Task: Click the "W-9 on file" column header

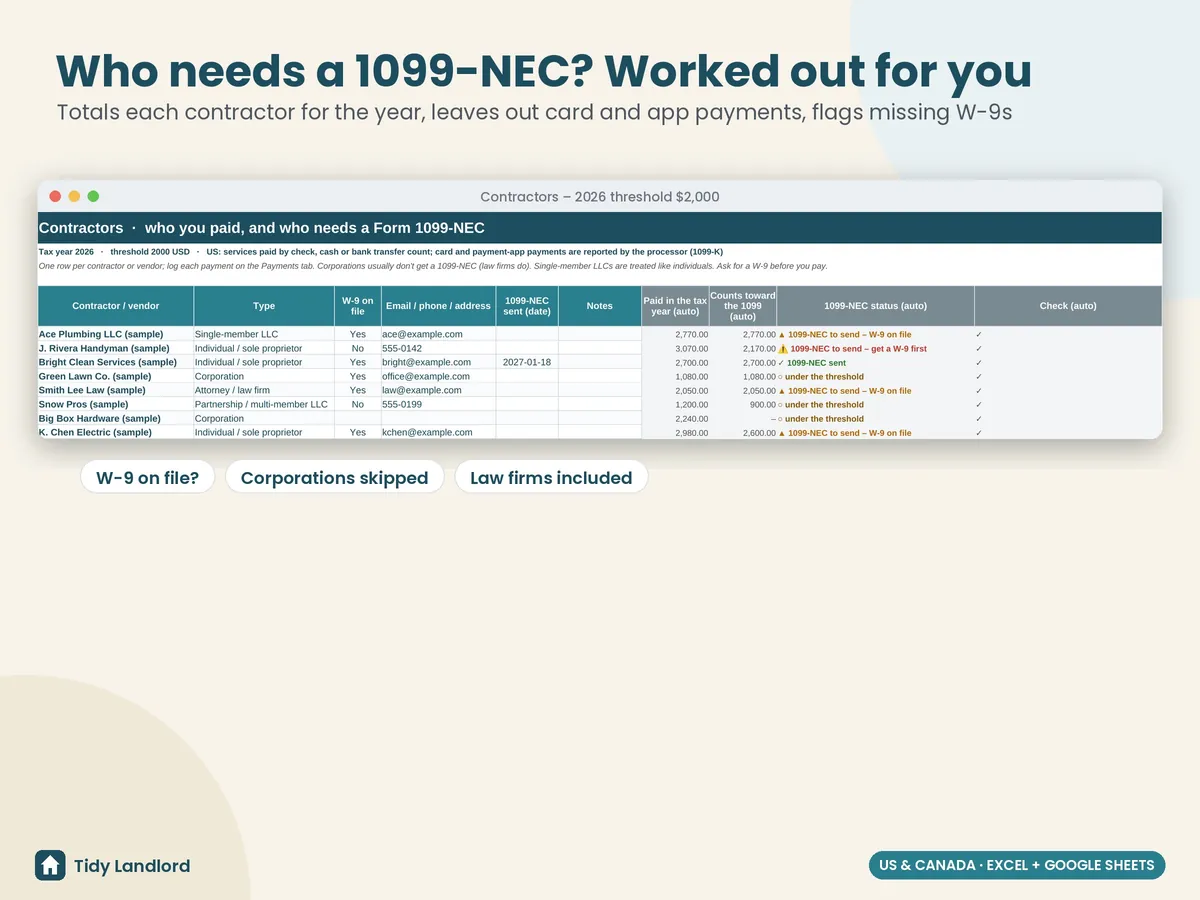Action: pos(358,306)
